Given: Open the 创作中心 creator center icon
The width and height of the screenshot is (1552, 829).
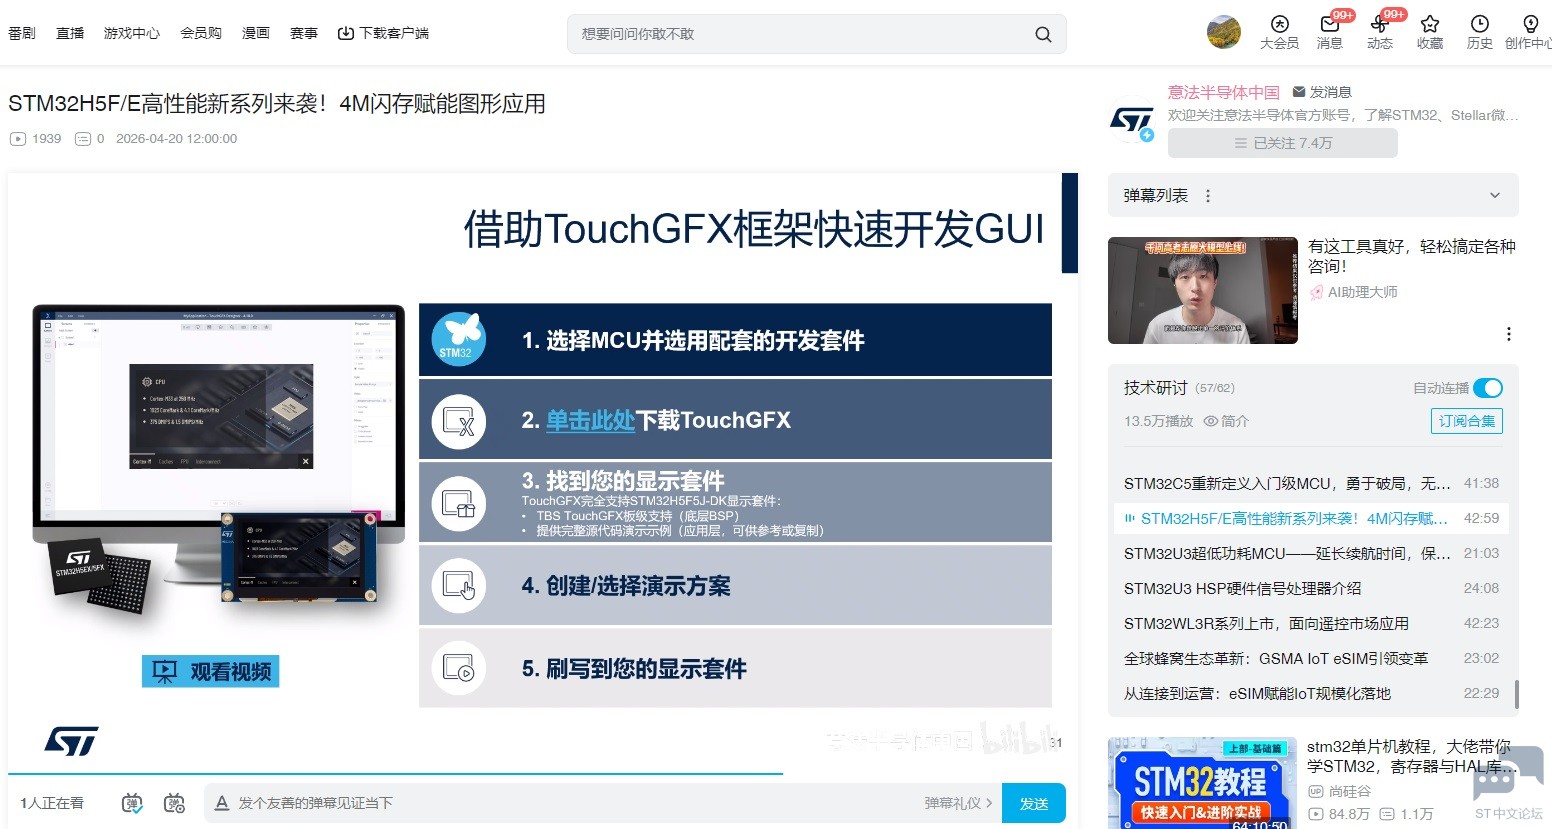Looking at the screenshot, I should [1529, 32].
